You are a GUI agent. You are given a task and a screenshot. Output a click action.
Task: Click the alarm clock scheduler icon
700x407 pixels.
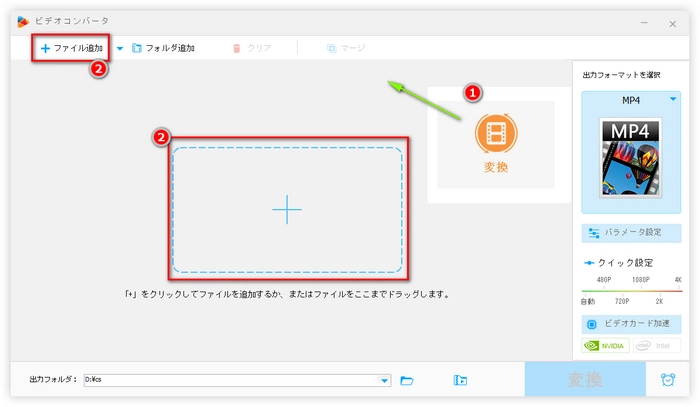tap(667, 380)
